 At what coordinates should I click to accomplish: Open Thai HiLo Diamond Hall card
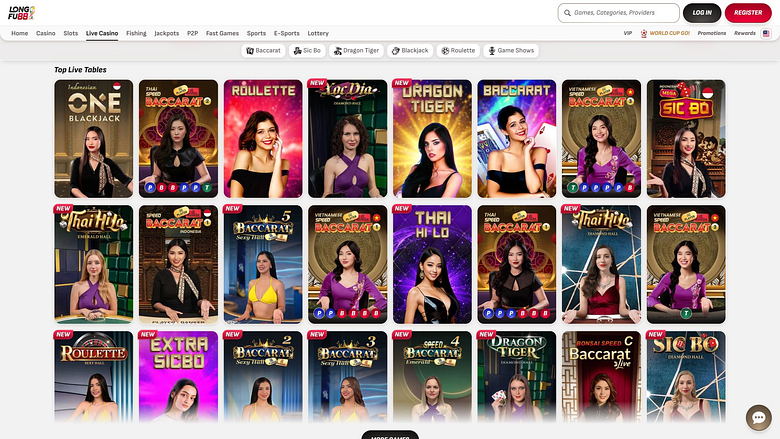click(x=601, y=264)
